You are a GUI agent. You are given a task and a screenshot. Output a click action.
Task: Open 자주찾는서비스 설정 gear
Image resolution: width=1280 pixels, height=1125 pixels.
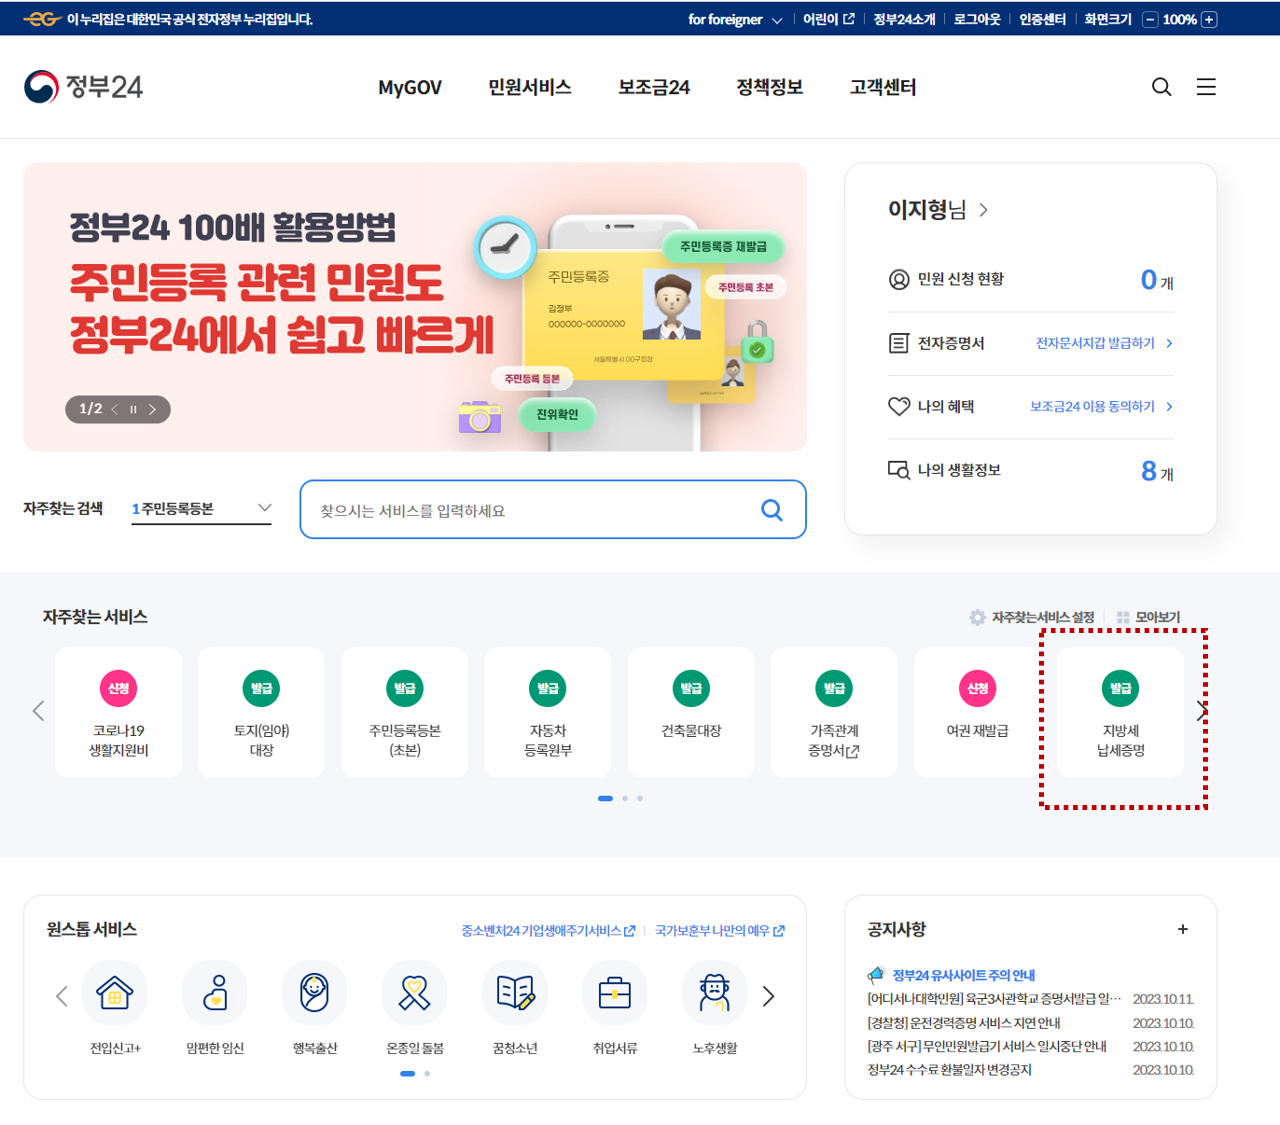click(1031, 617)
